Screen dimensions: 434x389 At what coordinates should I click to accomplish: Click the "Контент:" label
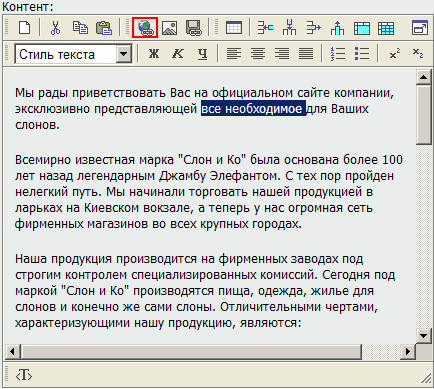tap(28, 7)
